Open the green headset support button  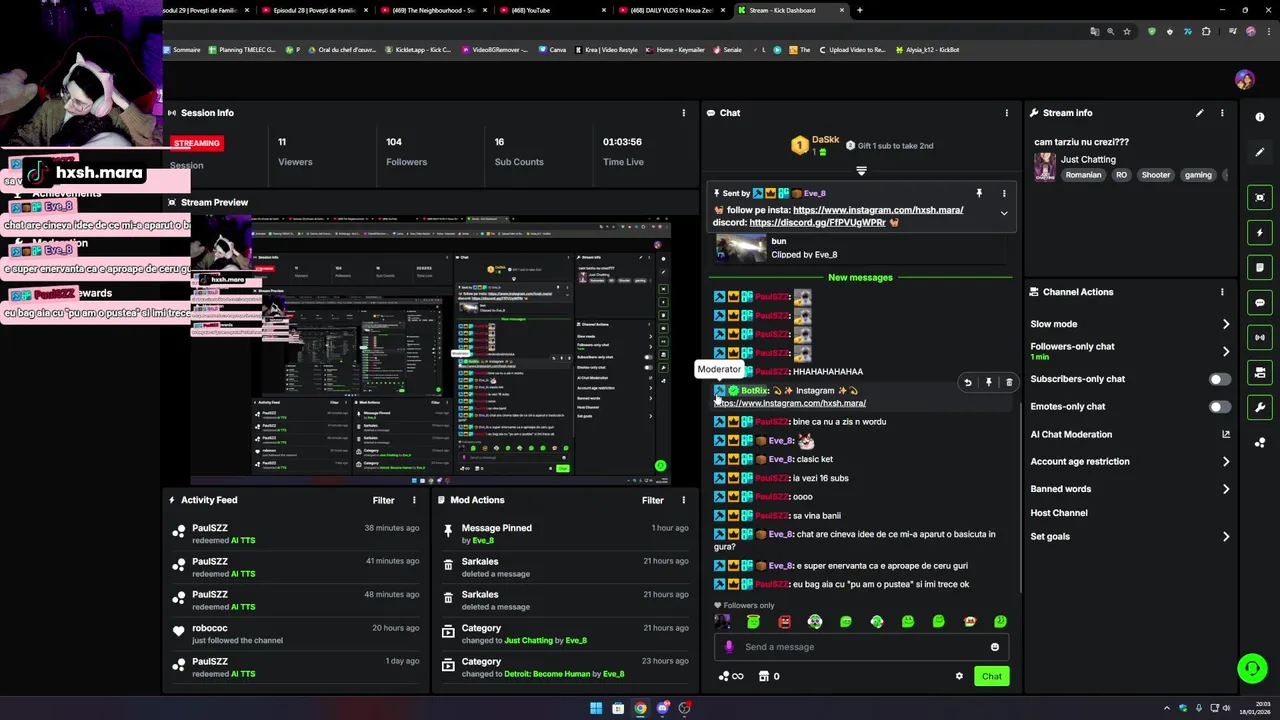(1251, 668)
